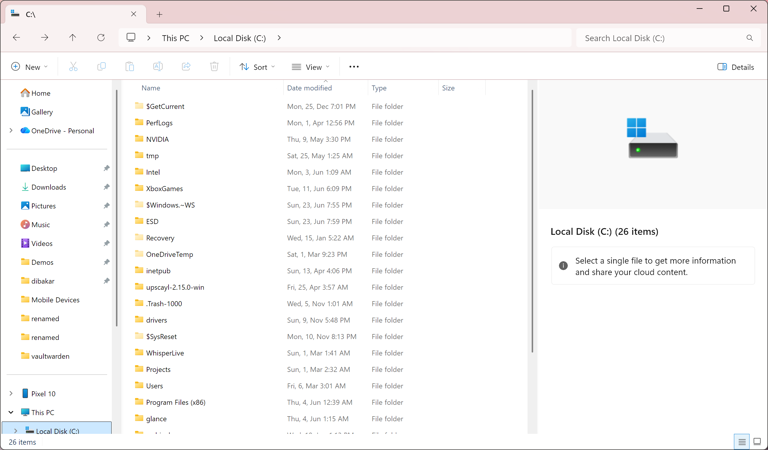Go up one directory level
This screenshot has width=768, height=450.
click(x=72, y=38)
